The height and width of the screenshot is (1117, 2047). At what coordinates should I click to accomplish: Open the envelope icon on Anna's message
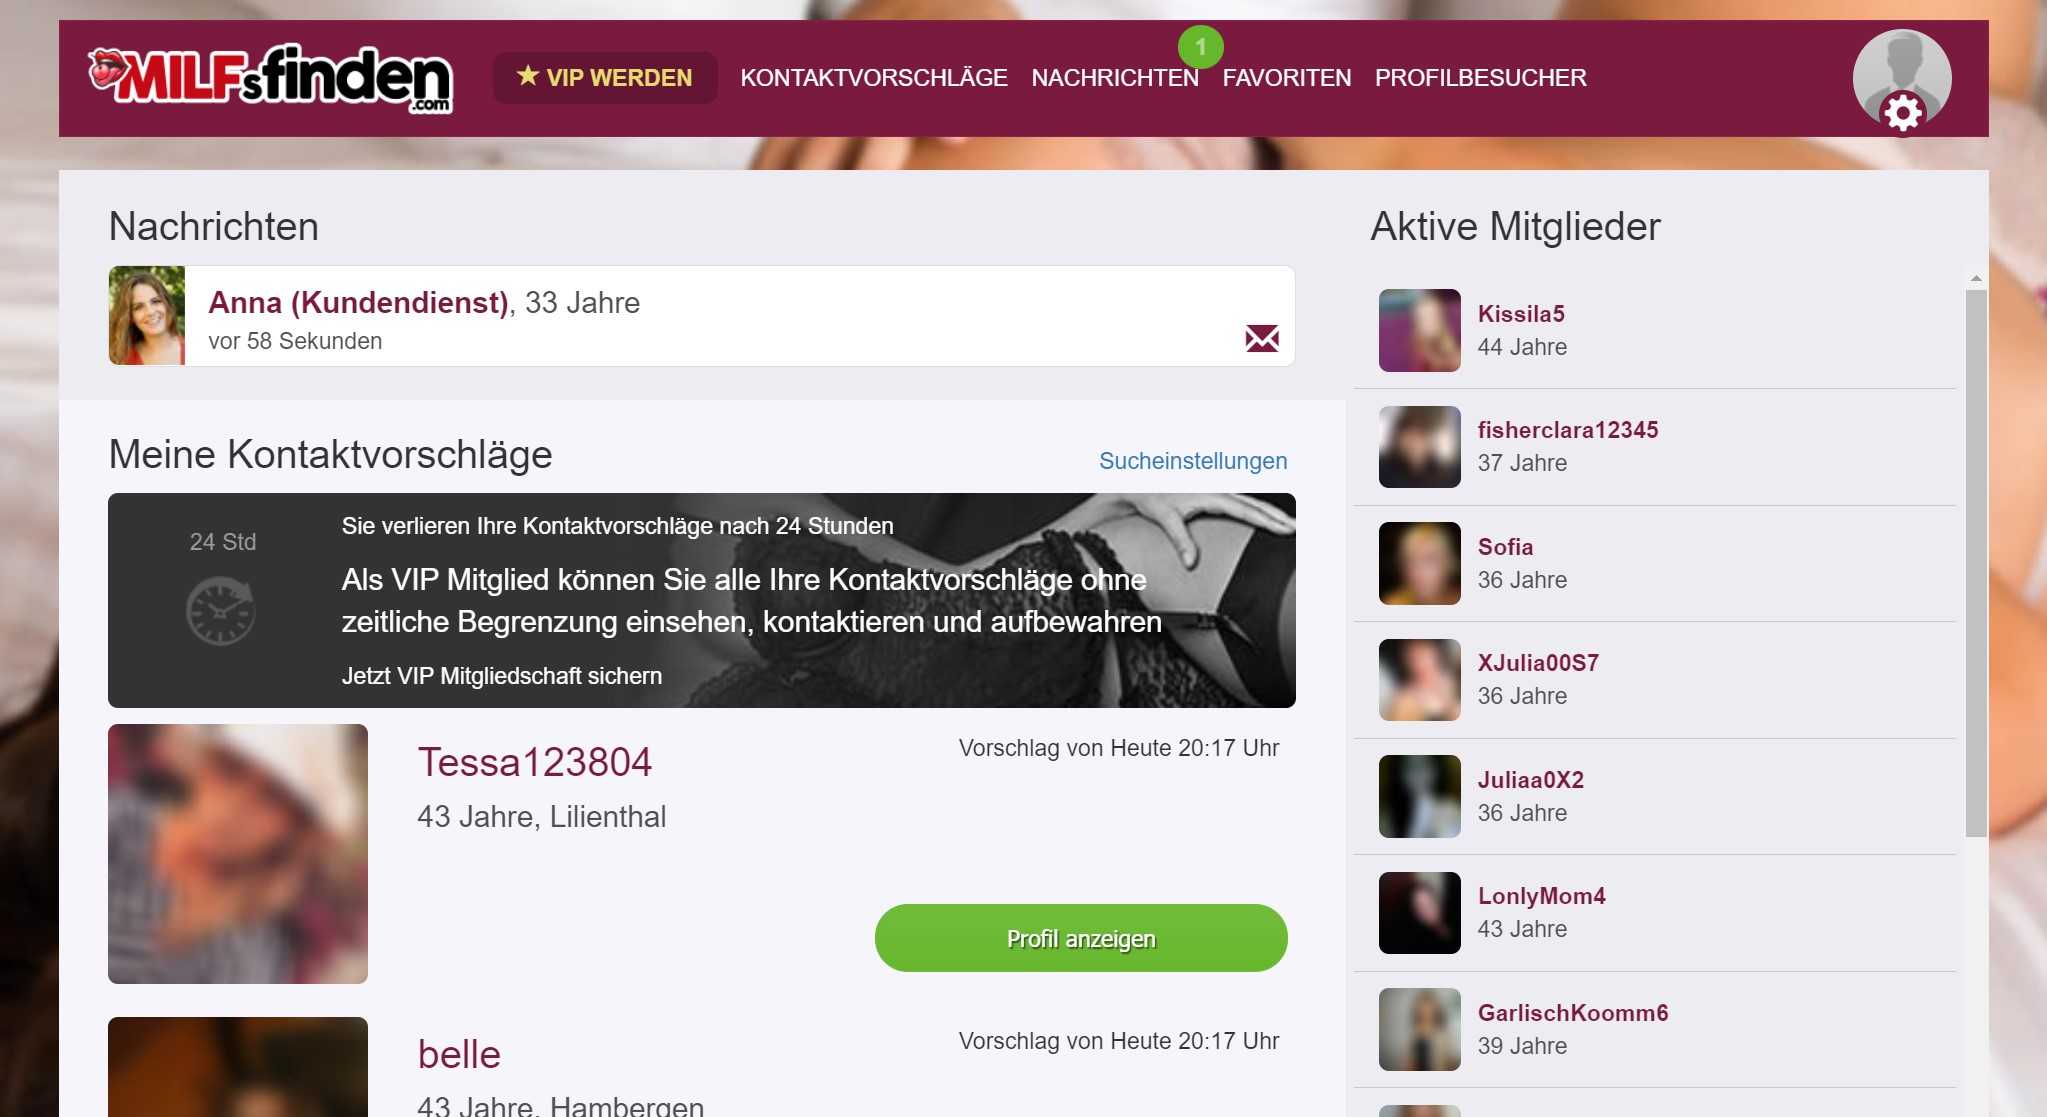click(1262, 338)
